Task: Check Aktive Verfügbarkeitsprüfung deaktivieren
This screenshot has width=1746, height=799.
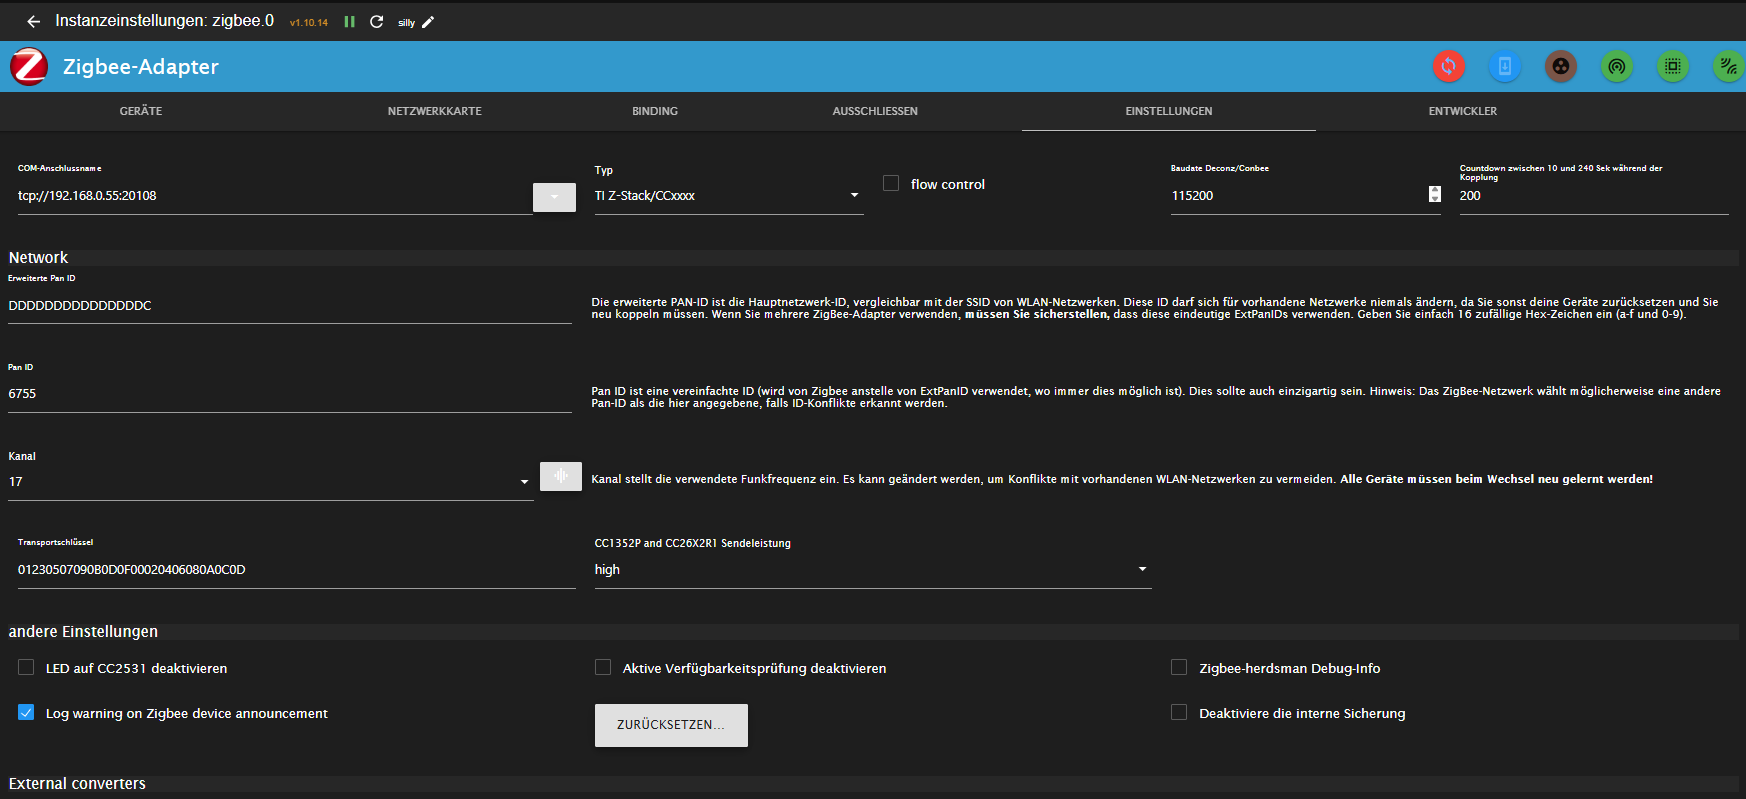Action: (x=603, y=667)
